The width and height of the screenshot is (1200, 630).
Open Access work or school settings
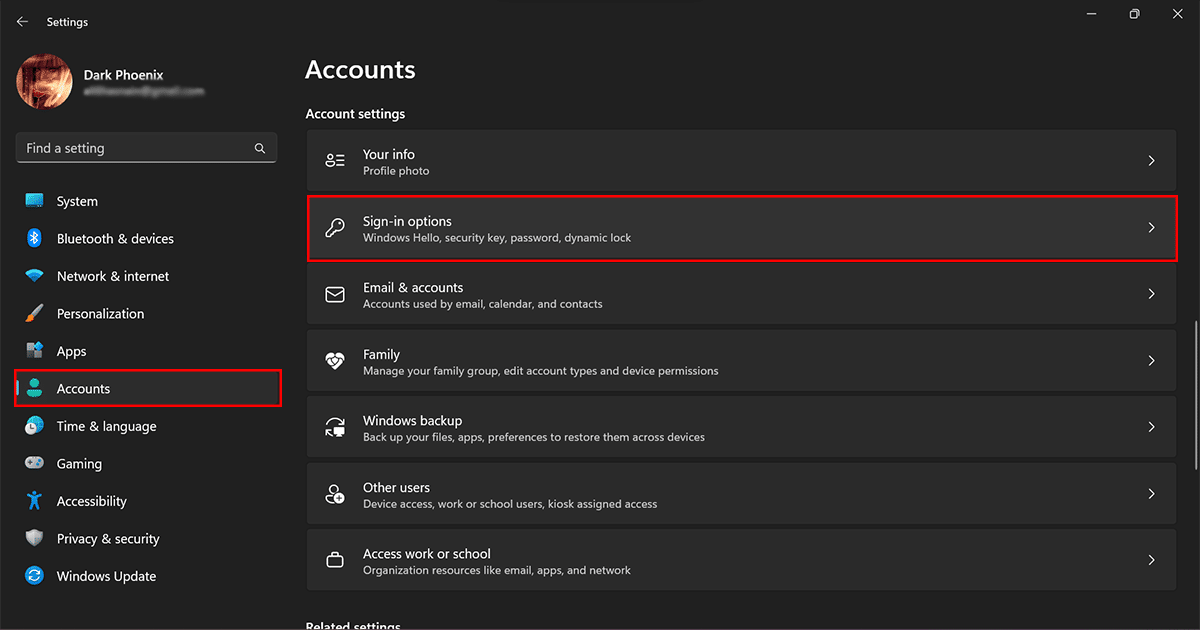(740, 560)
